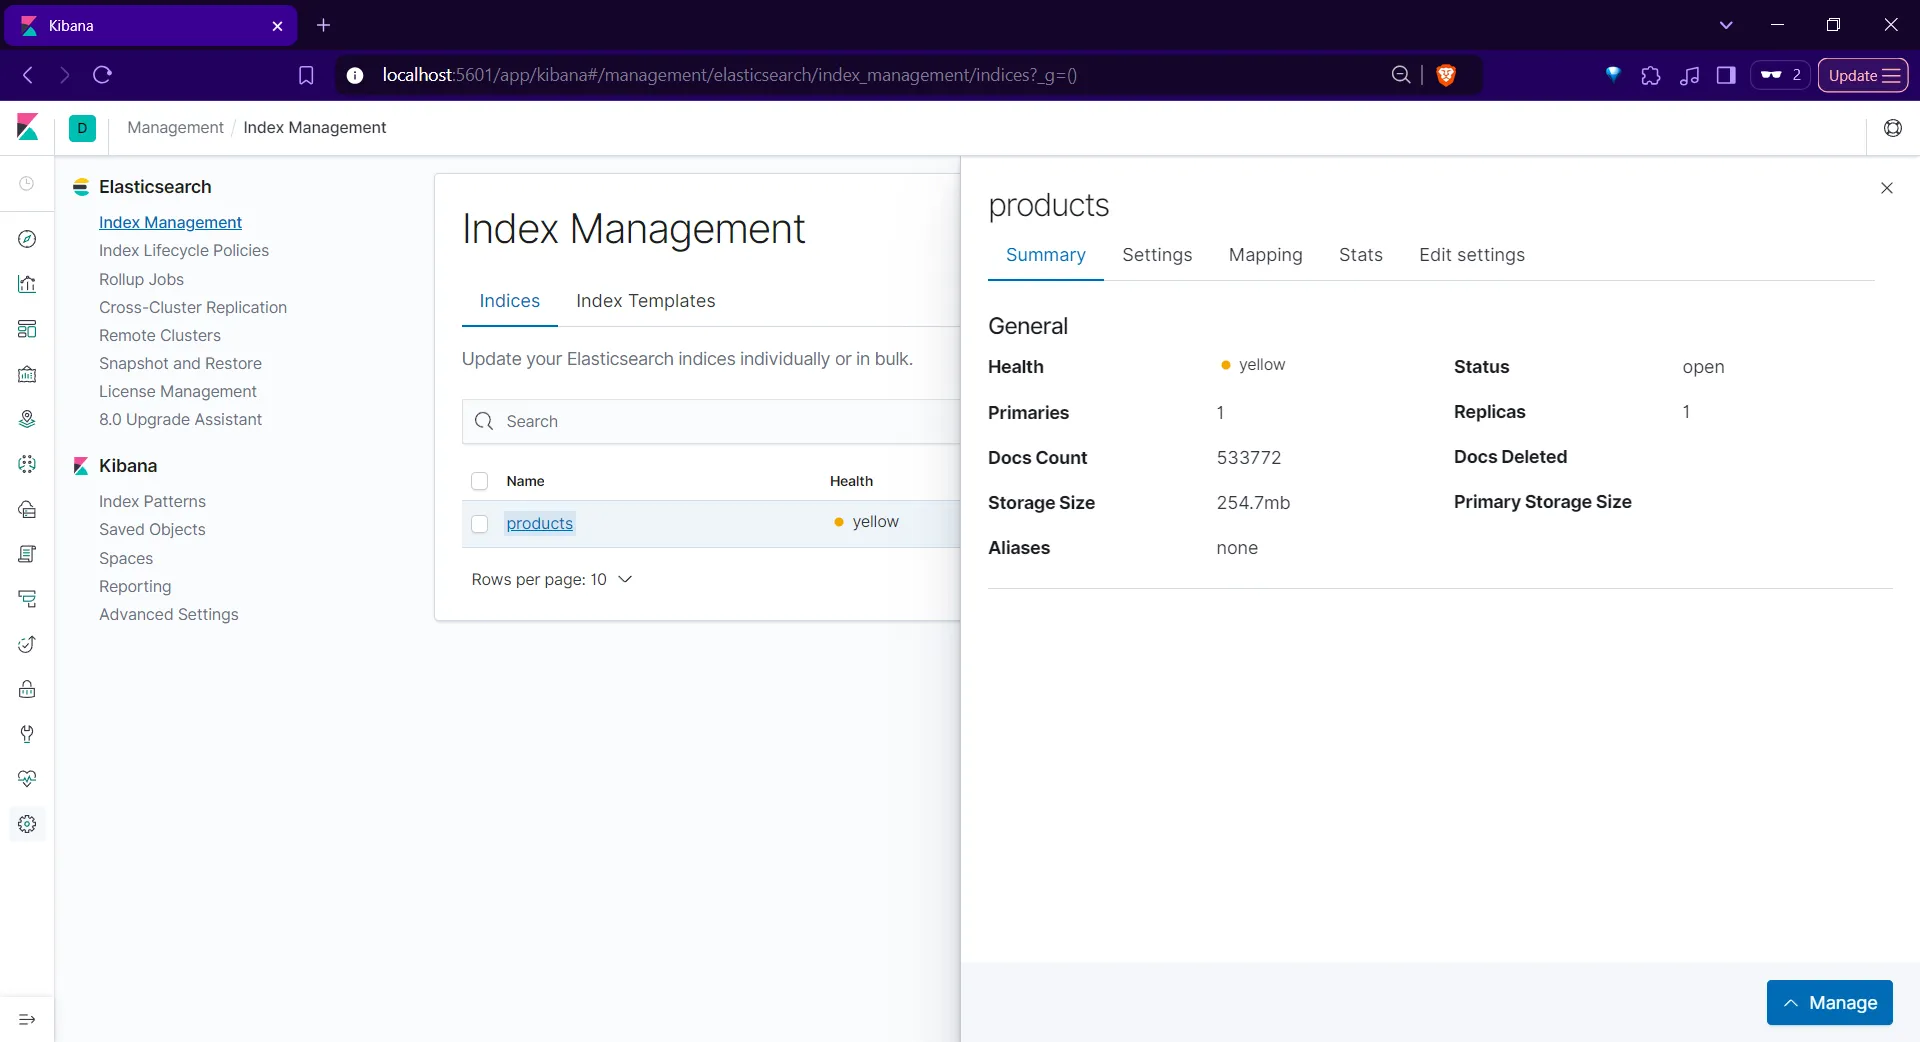Open Rollup Jobs link
This screenshot has height=1042, width=1920.
(141, 279)
